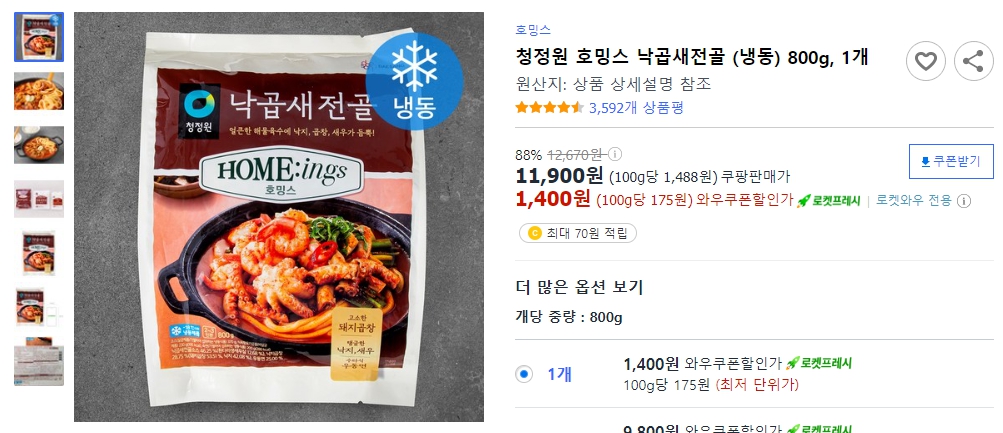Click the 쿠폰받기 download coupon button
1003x433 pixels.
tap(951, 161)
